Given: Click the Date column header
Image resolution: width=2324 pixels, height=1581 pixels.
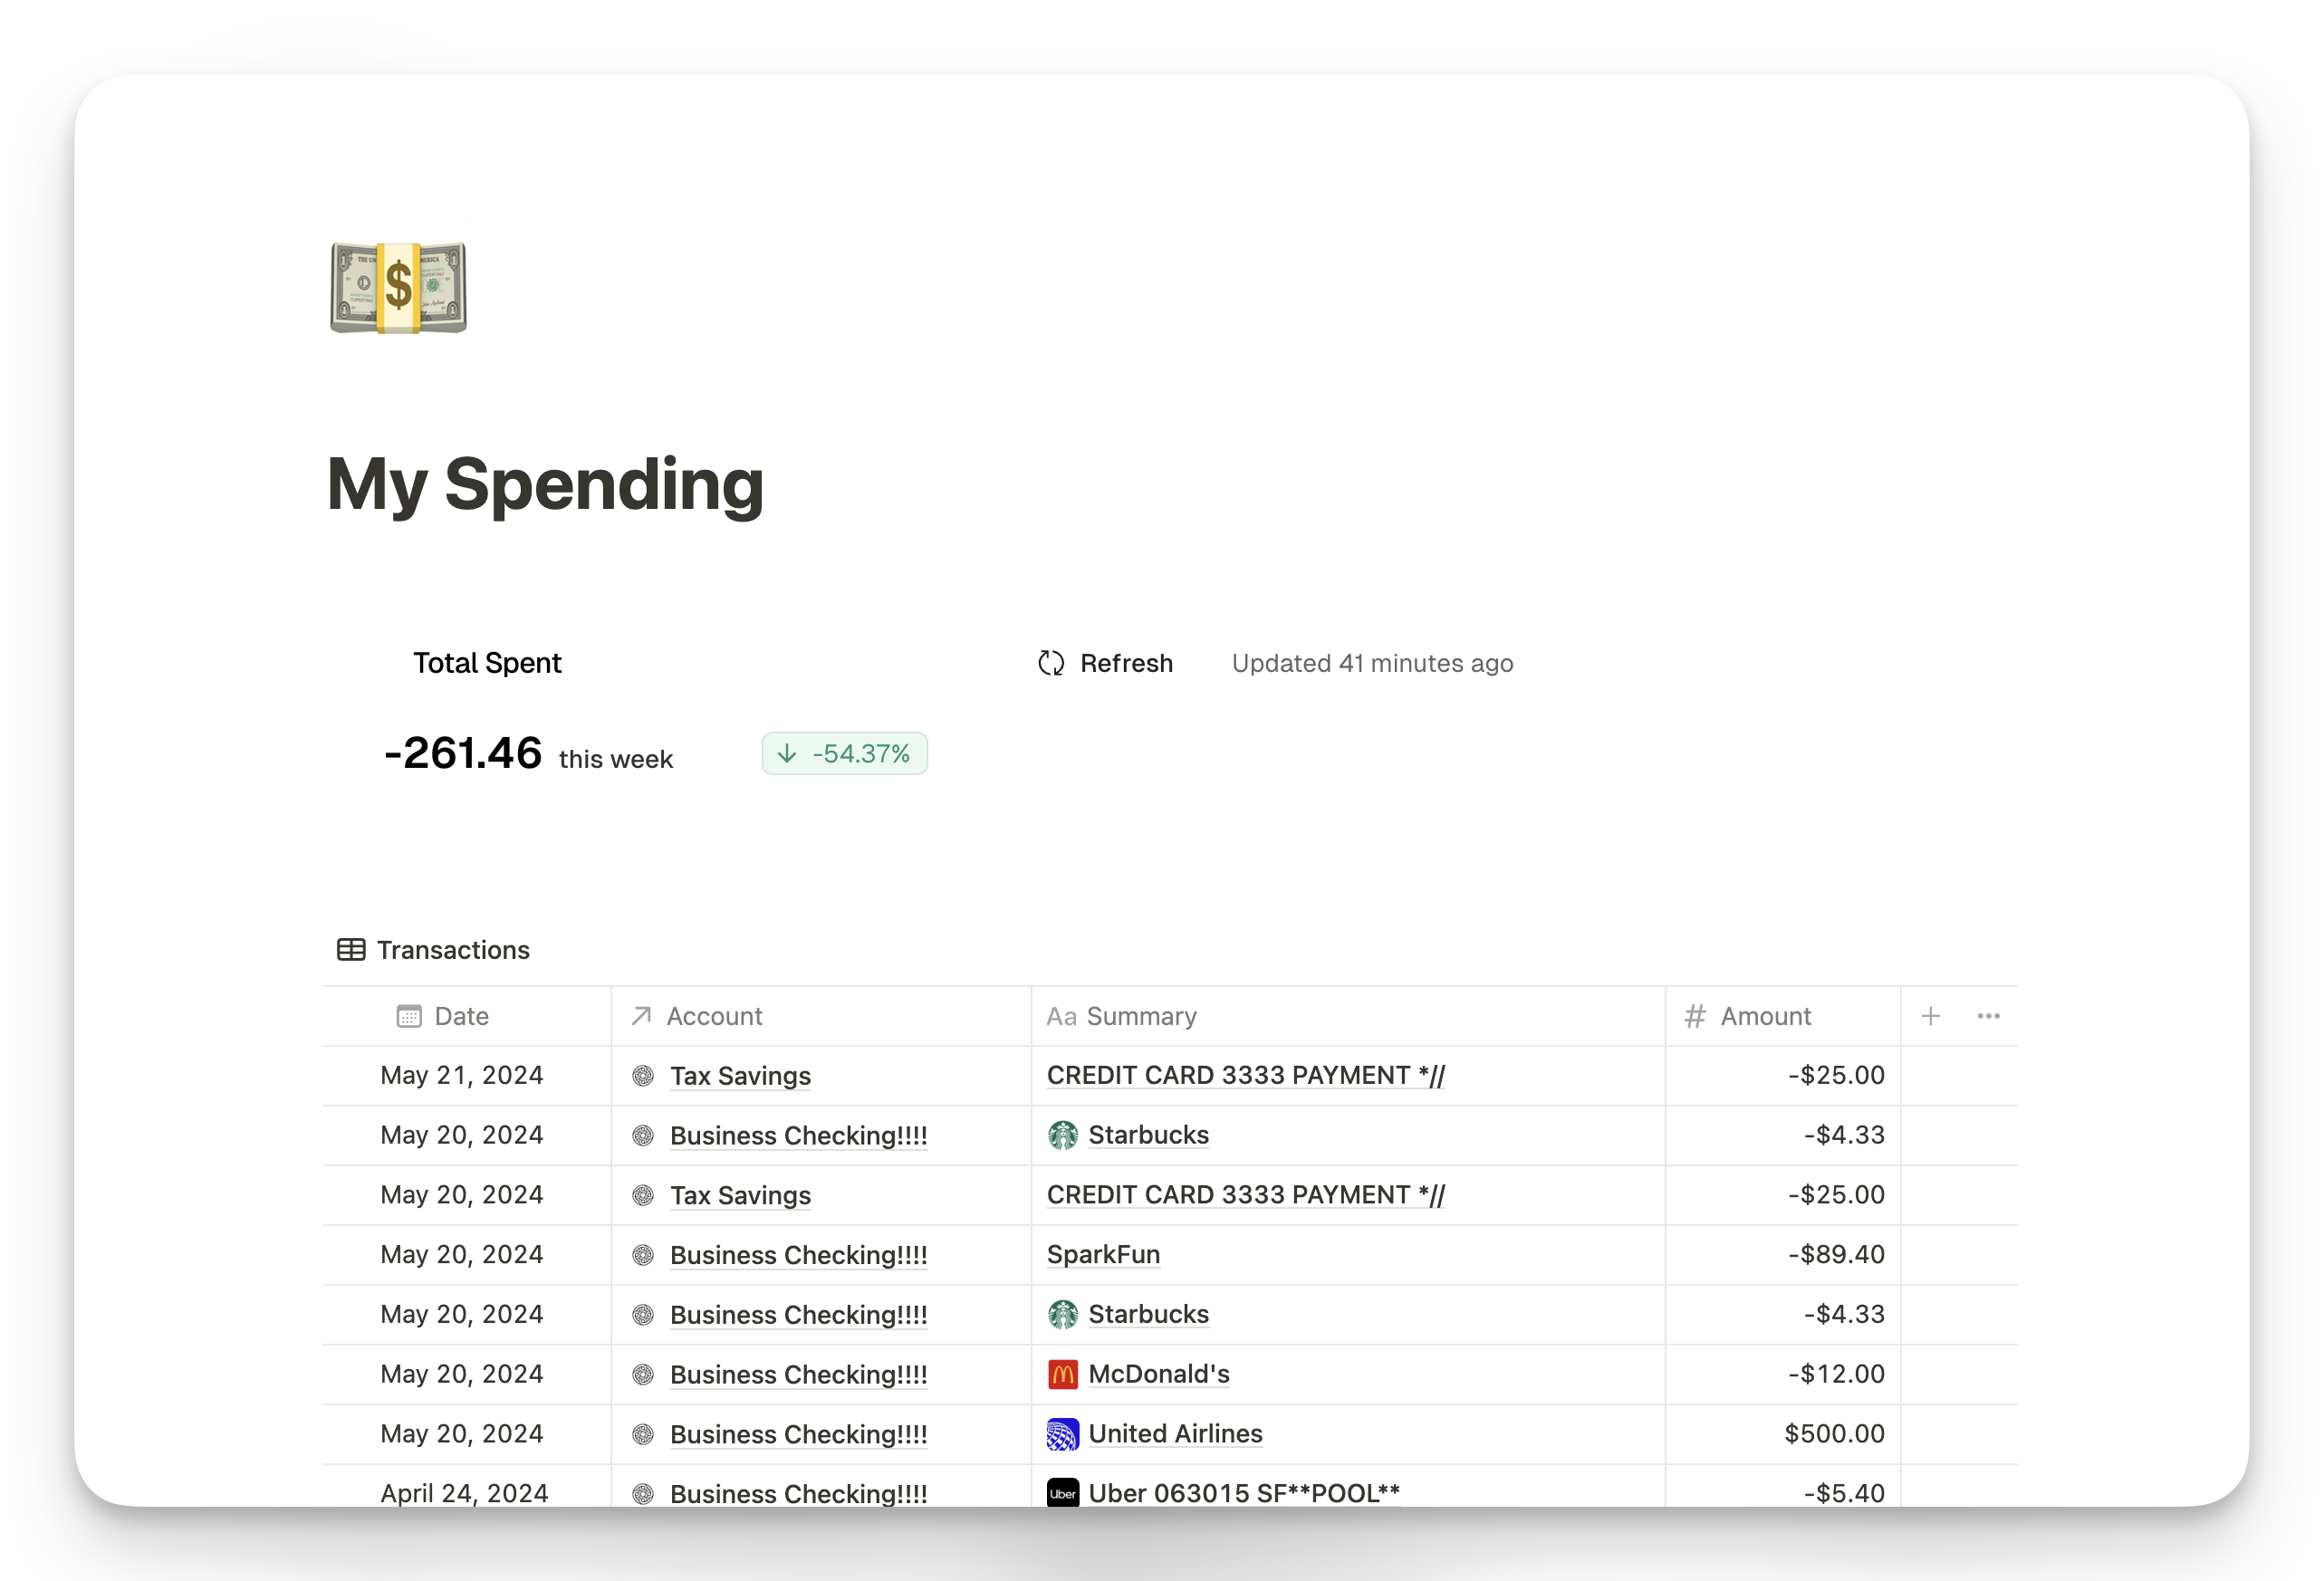Looking at the screenshot, I should point(466,1016).
